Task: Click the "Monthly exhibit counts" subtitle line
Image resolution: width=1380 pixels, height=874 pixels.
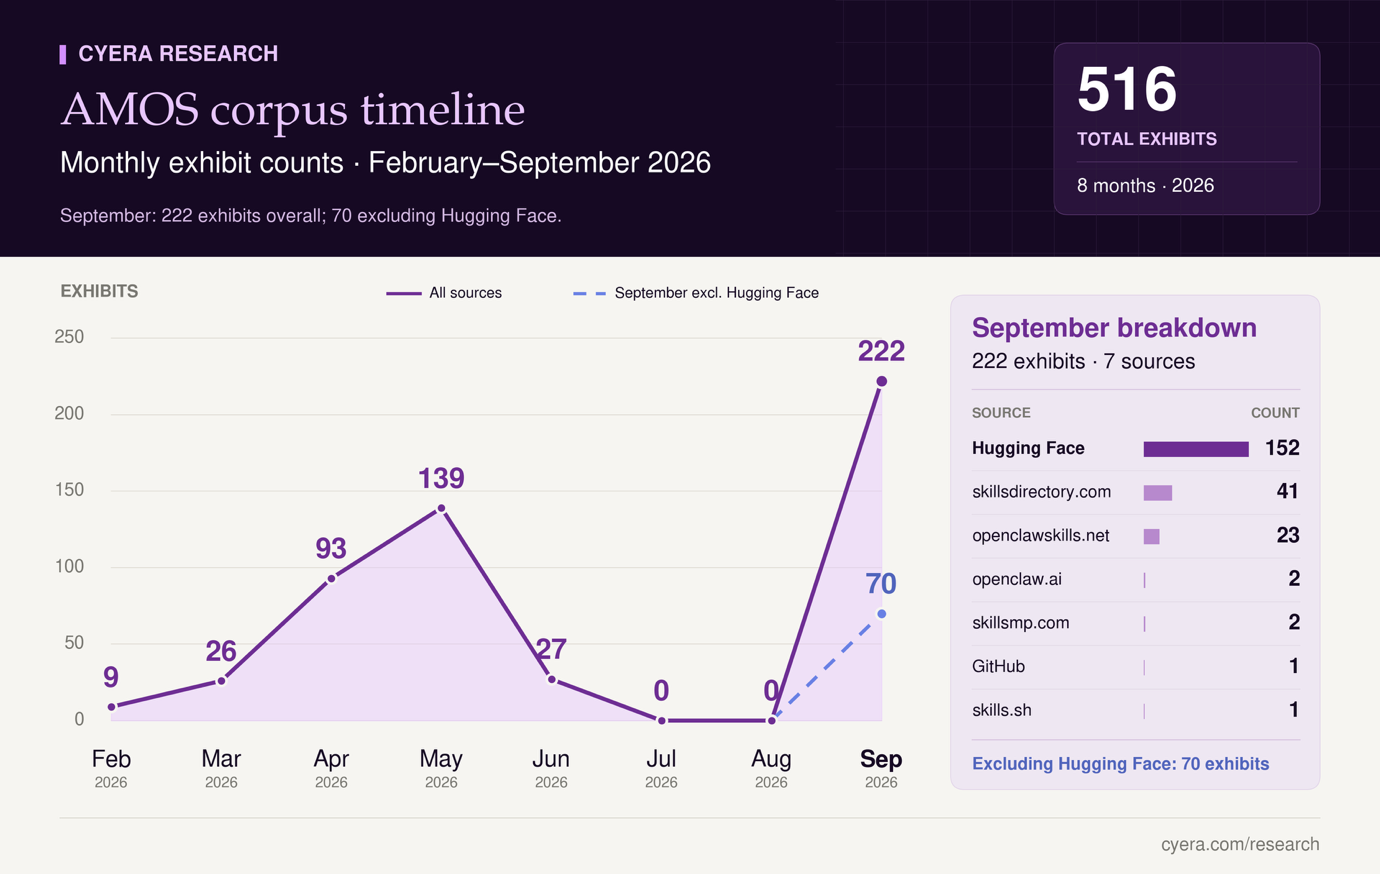Action: (385, 163)
